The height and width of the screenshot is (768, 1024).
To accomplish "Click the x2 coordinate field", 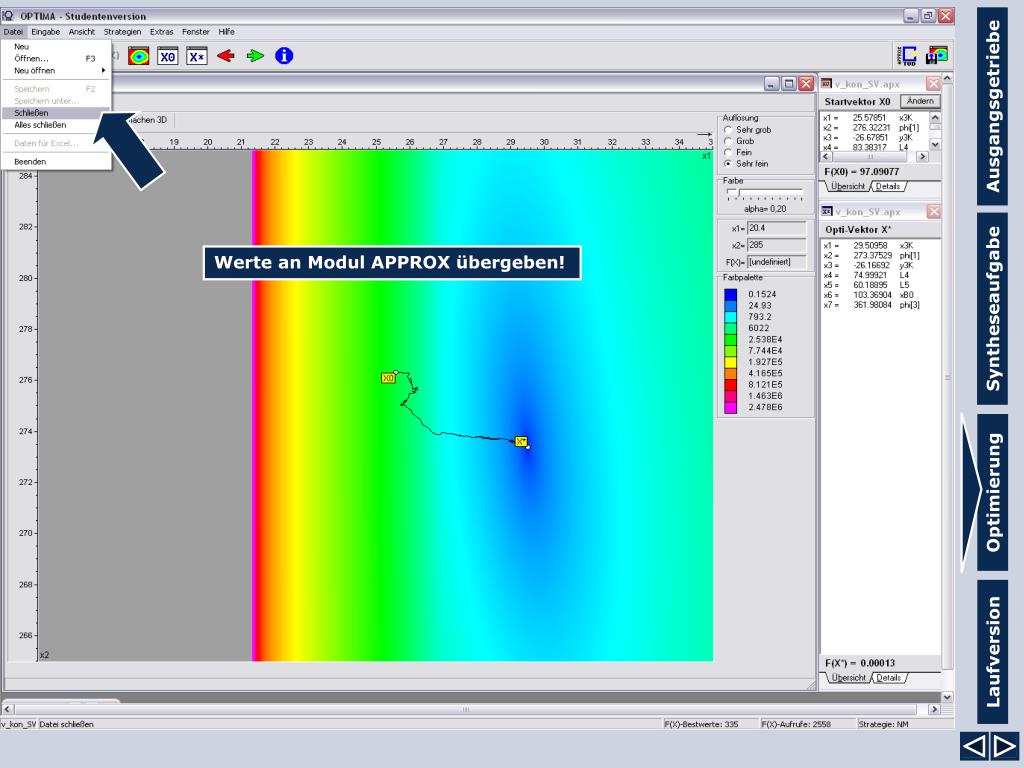I will pyautogui.click(x=776, y=245).
